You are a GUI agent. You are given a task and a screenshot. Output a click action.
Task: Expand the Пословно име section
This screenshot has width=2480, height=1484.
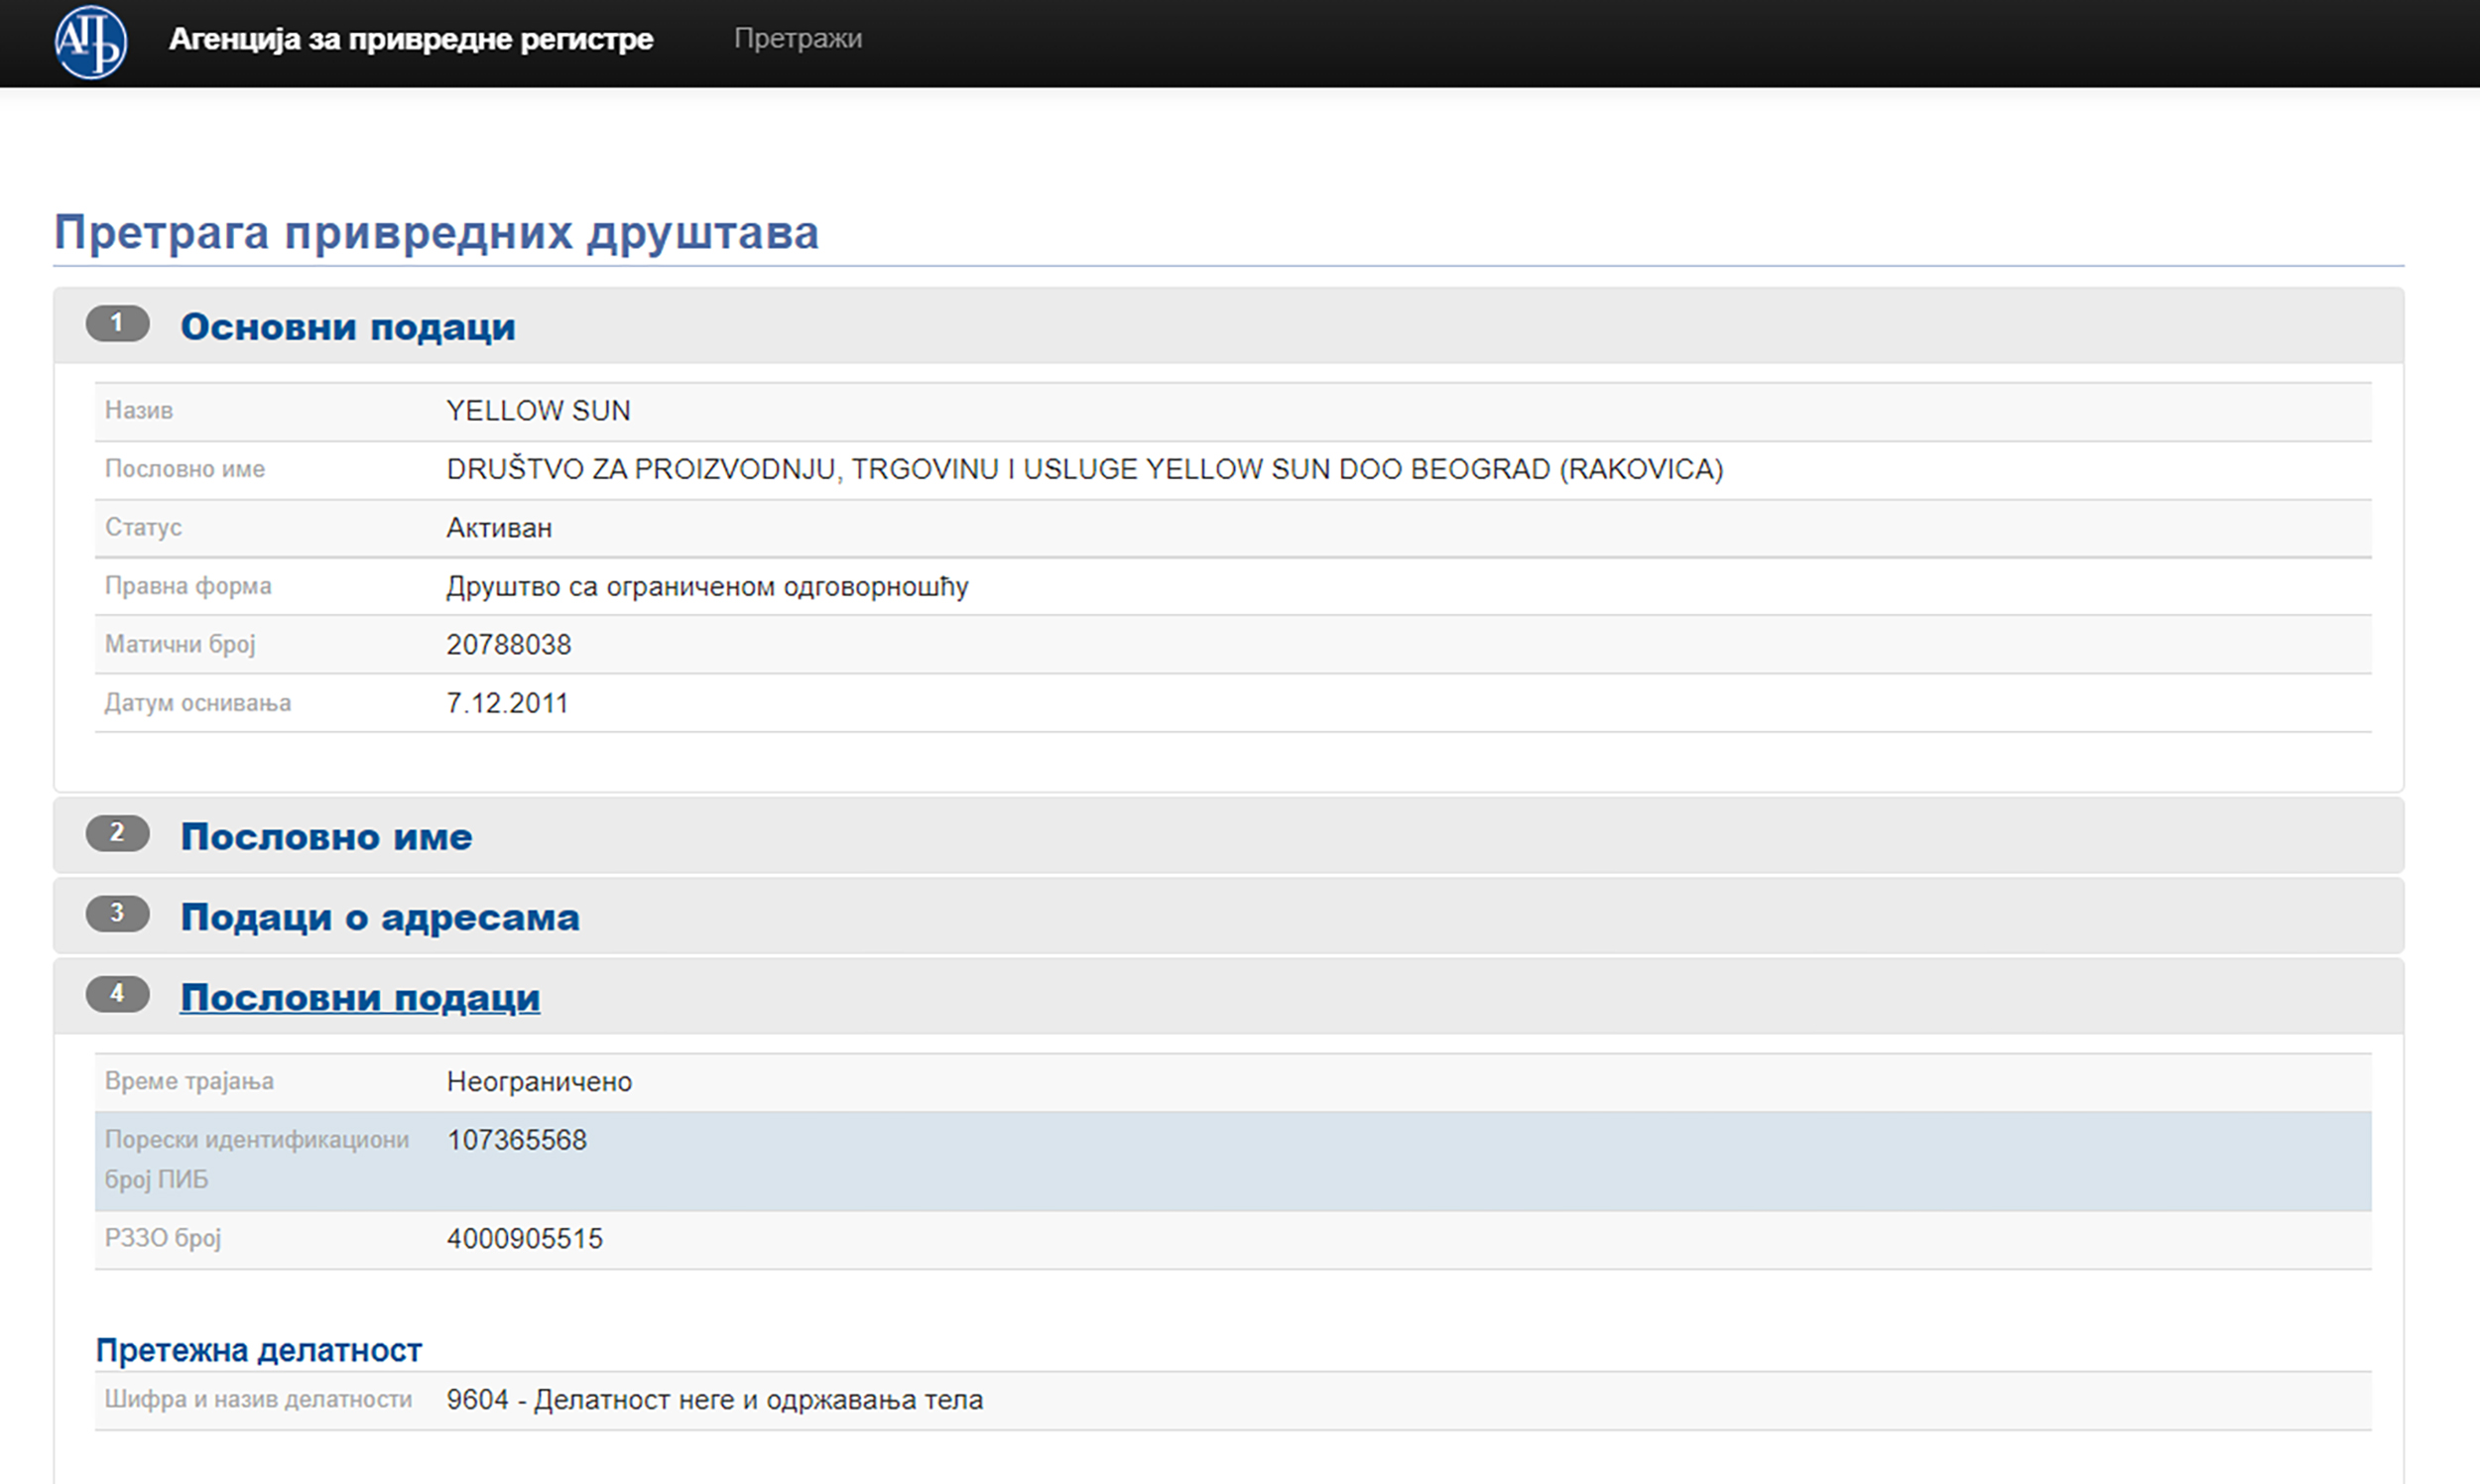(x=326, y=836)
